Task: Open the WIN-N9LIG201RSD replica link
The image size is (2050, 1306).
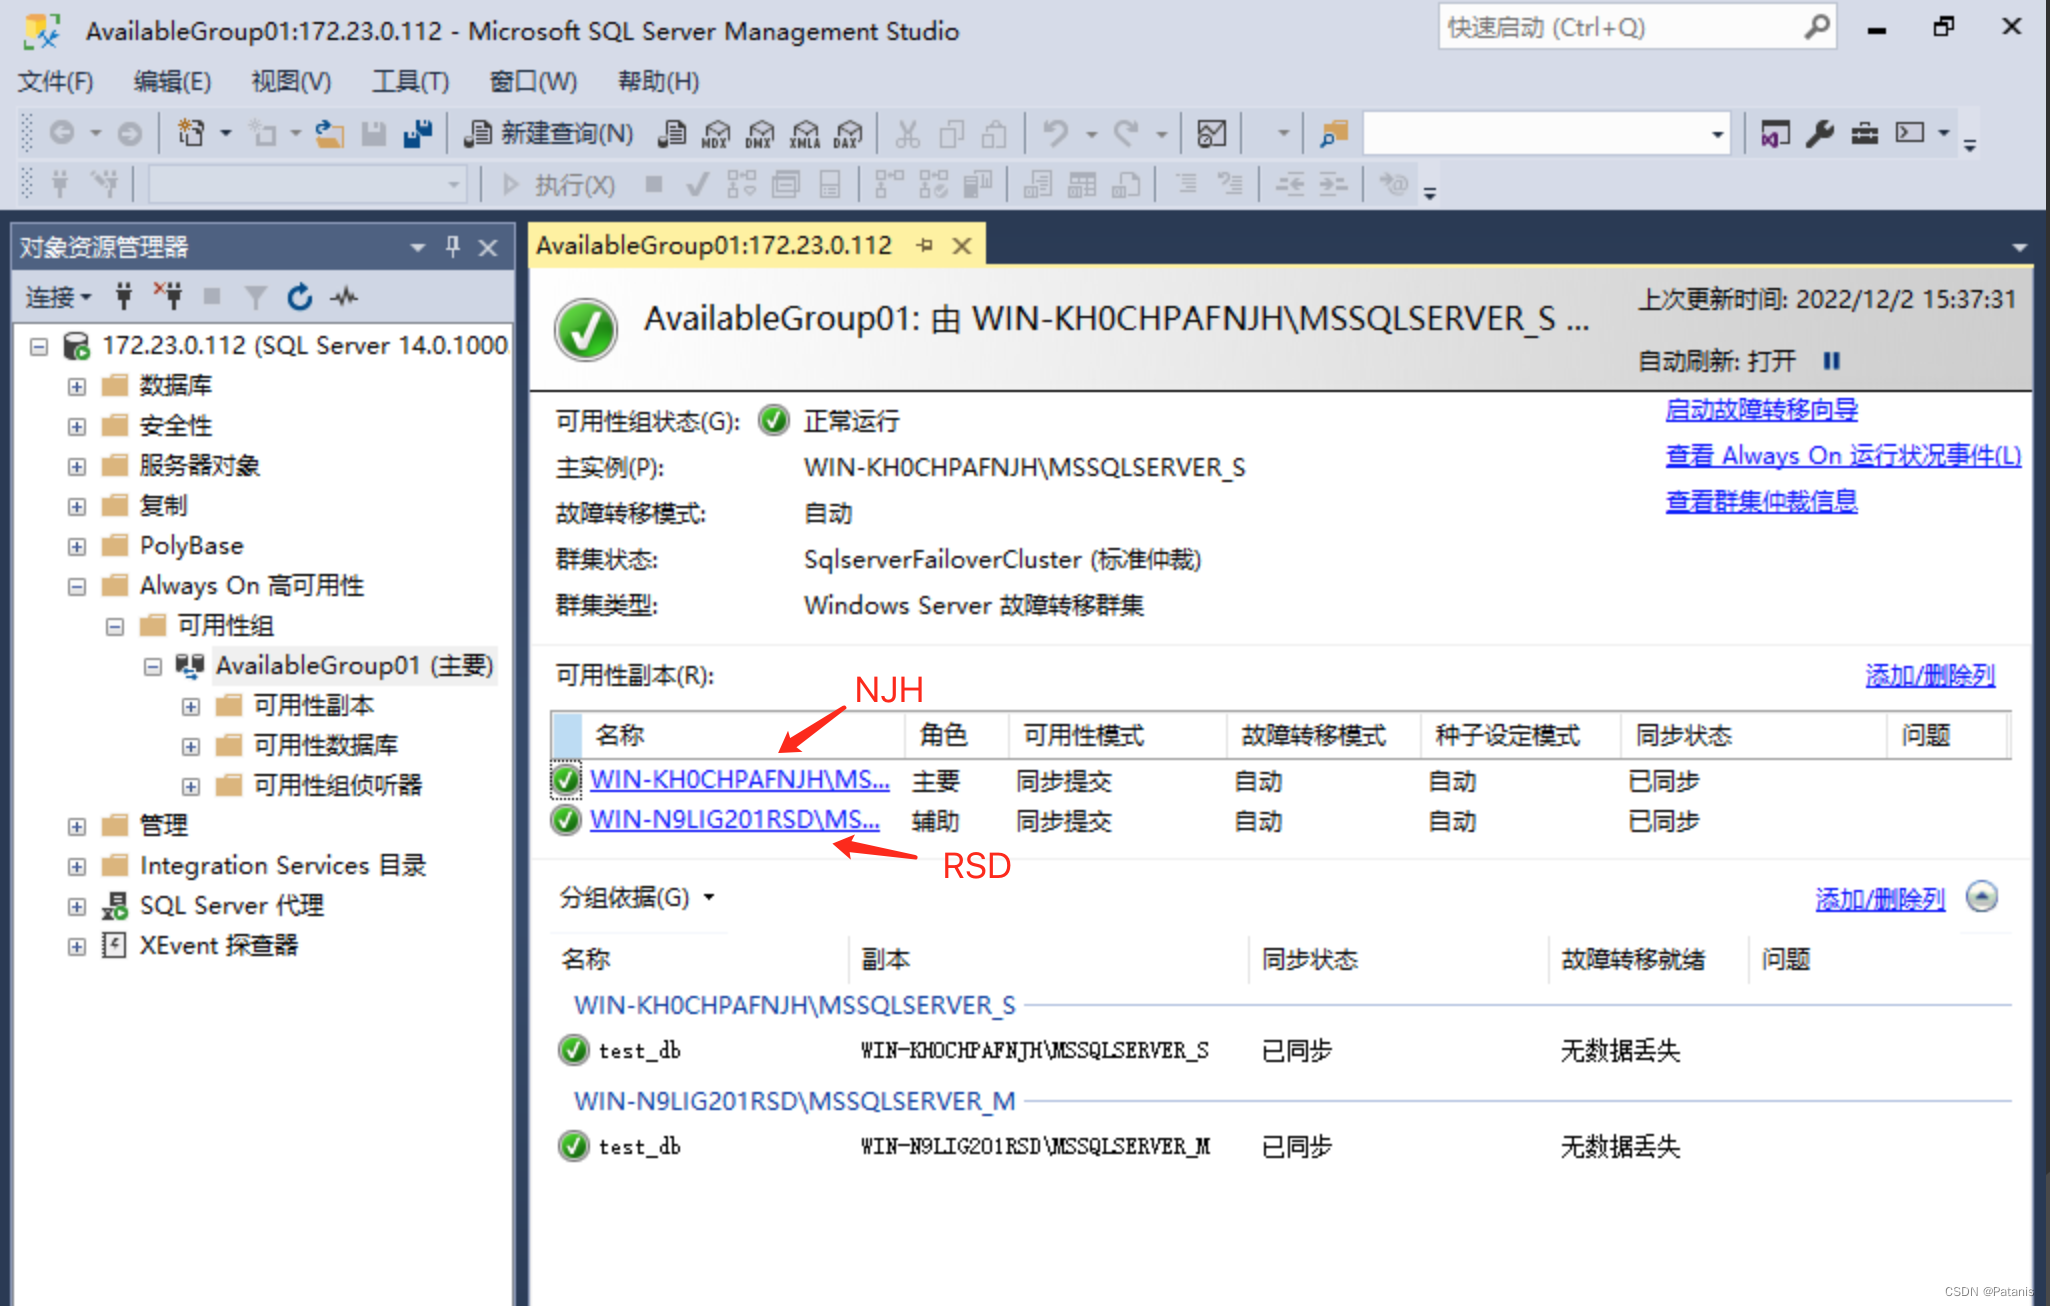Action: point(734,819)
